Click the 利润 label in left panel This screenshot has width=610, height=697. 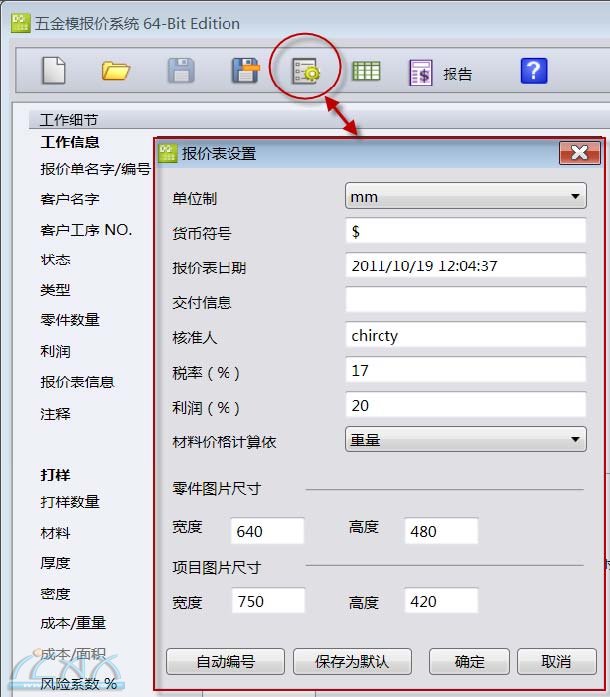click(x=55, y=351)
